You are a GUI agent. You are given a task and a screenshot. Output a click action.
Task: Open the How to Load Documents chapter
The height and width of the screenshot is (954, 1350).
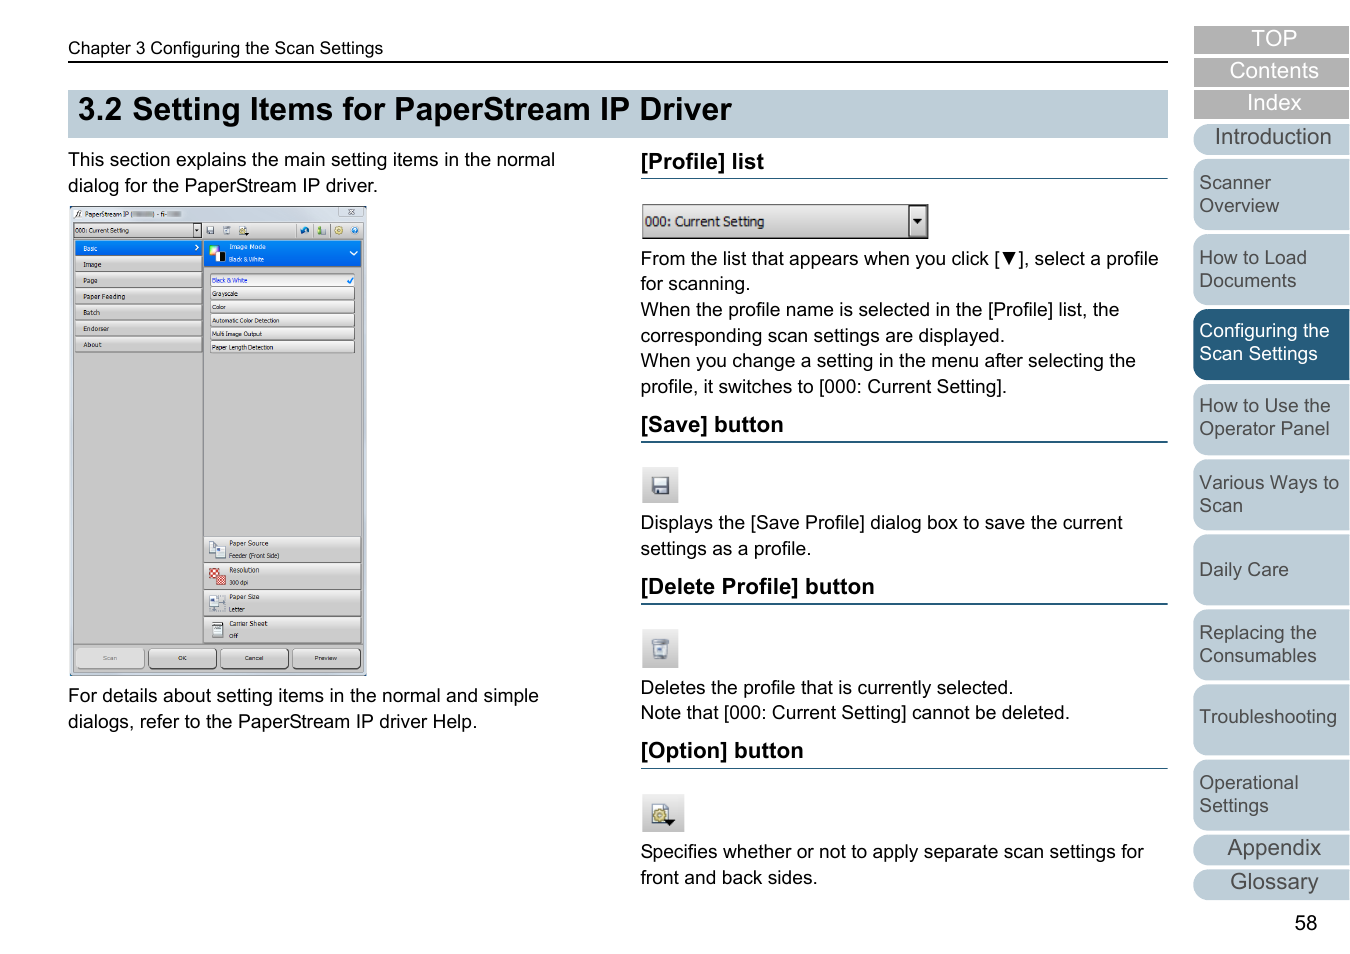coord(1272,269)
